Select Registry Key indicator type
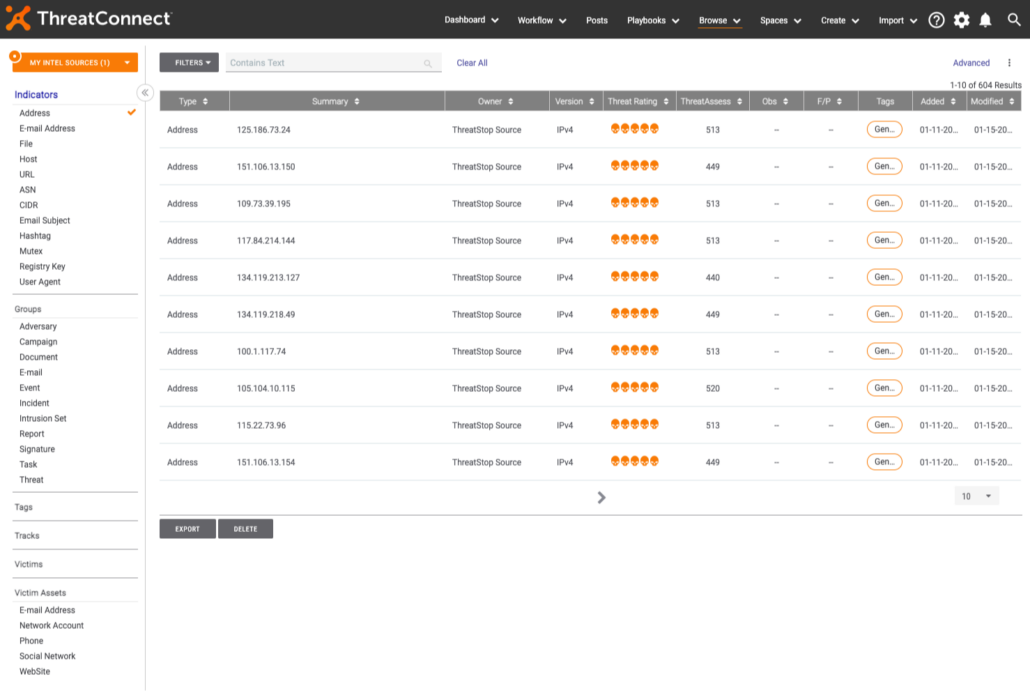The width and height of the screenshot is (1030, 695). point(42,266)
